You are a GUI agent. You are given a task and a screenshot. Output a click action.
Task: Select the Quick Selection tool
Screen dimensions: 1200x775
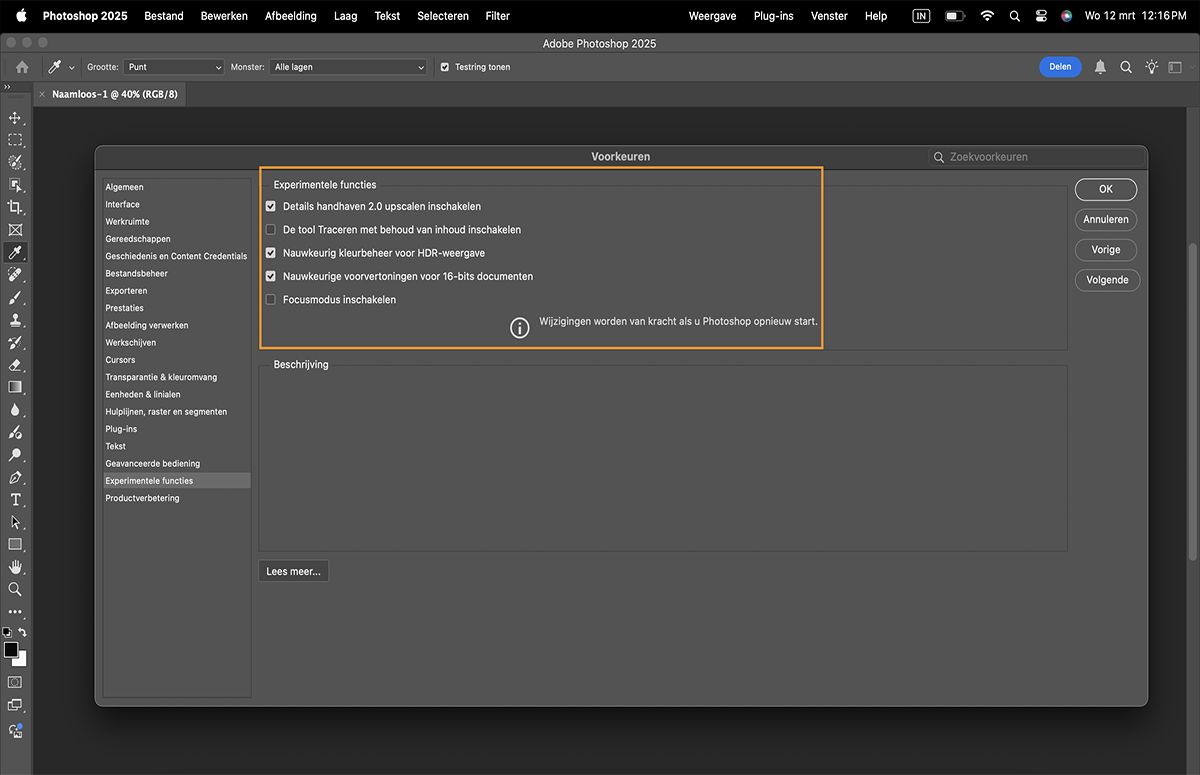pos(15,162)
